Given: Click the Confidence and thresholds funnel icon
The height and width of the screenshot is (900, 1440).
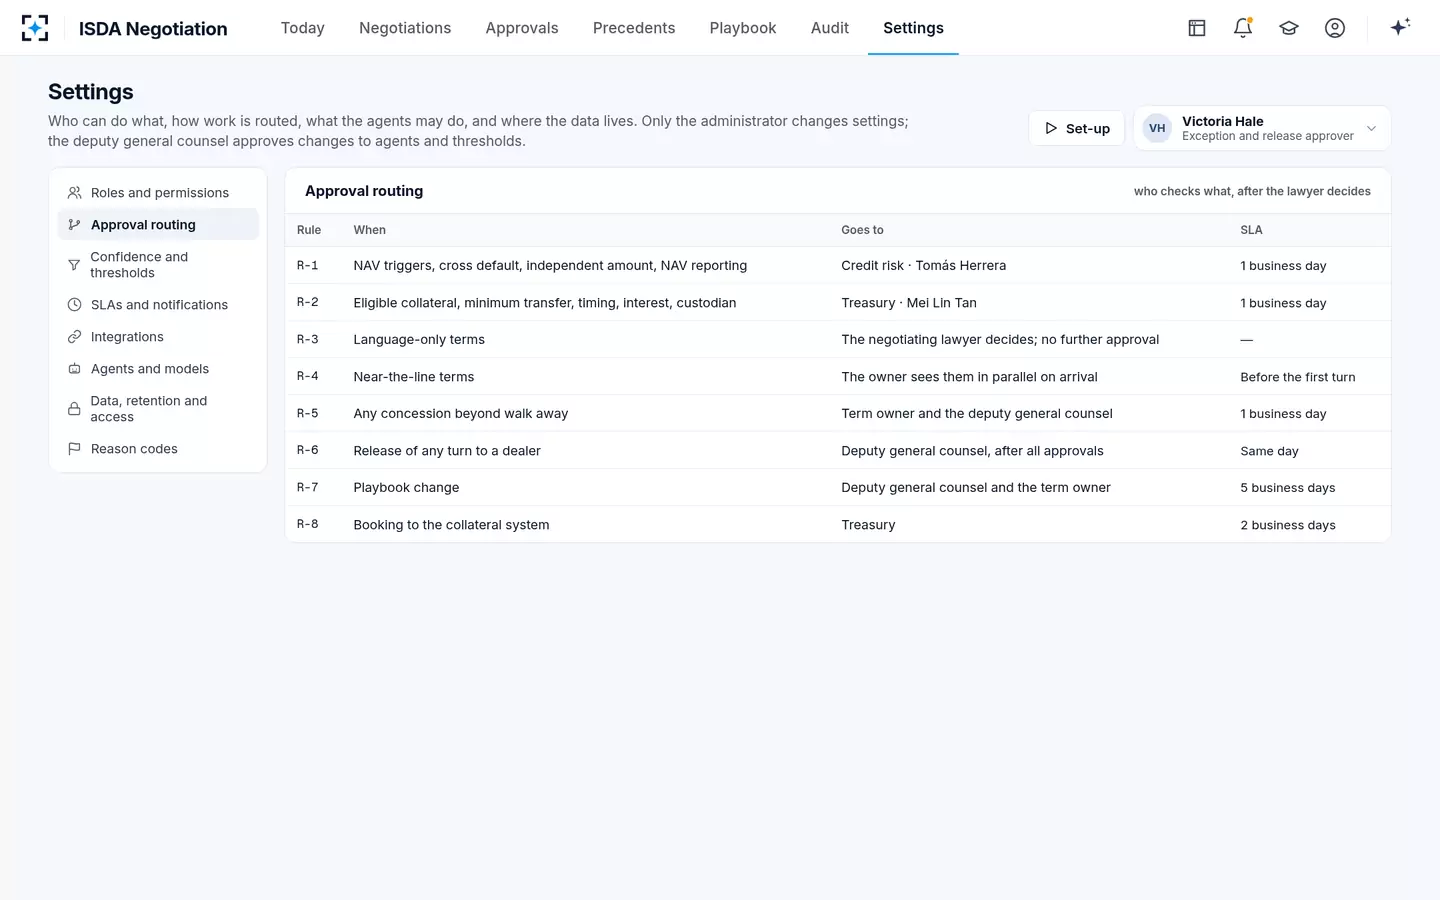Looking at the screenshot, I should [74, 265].
